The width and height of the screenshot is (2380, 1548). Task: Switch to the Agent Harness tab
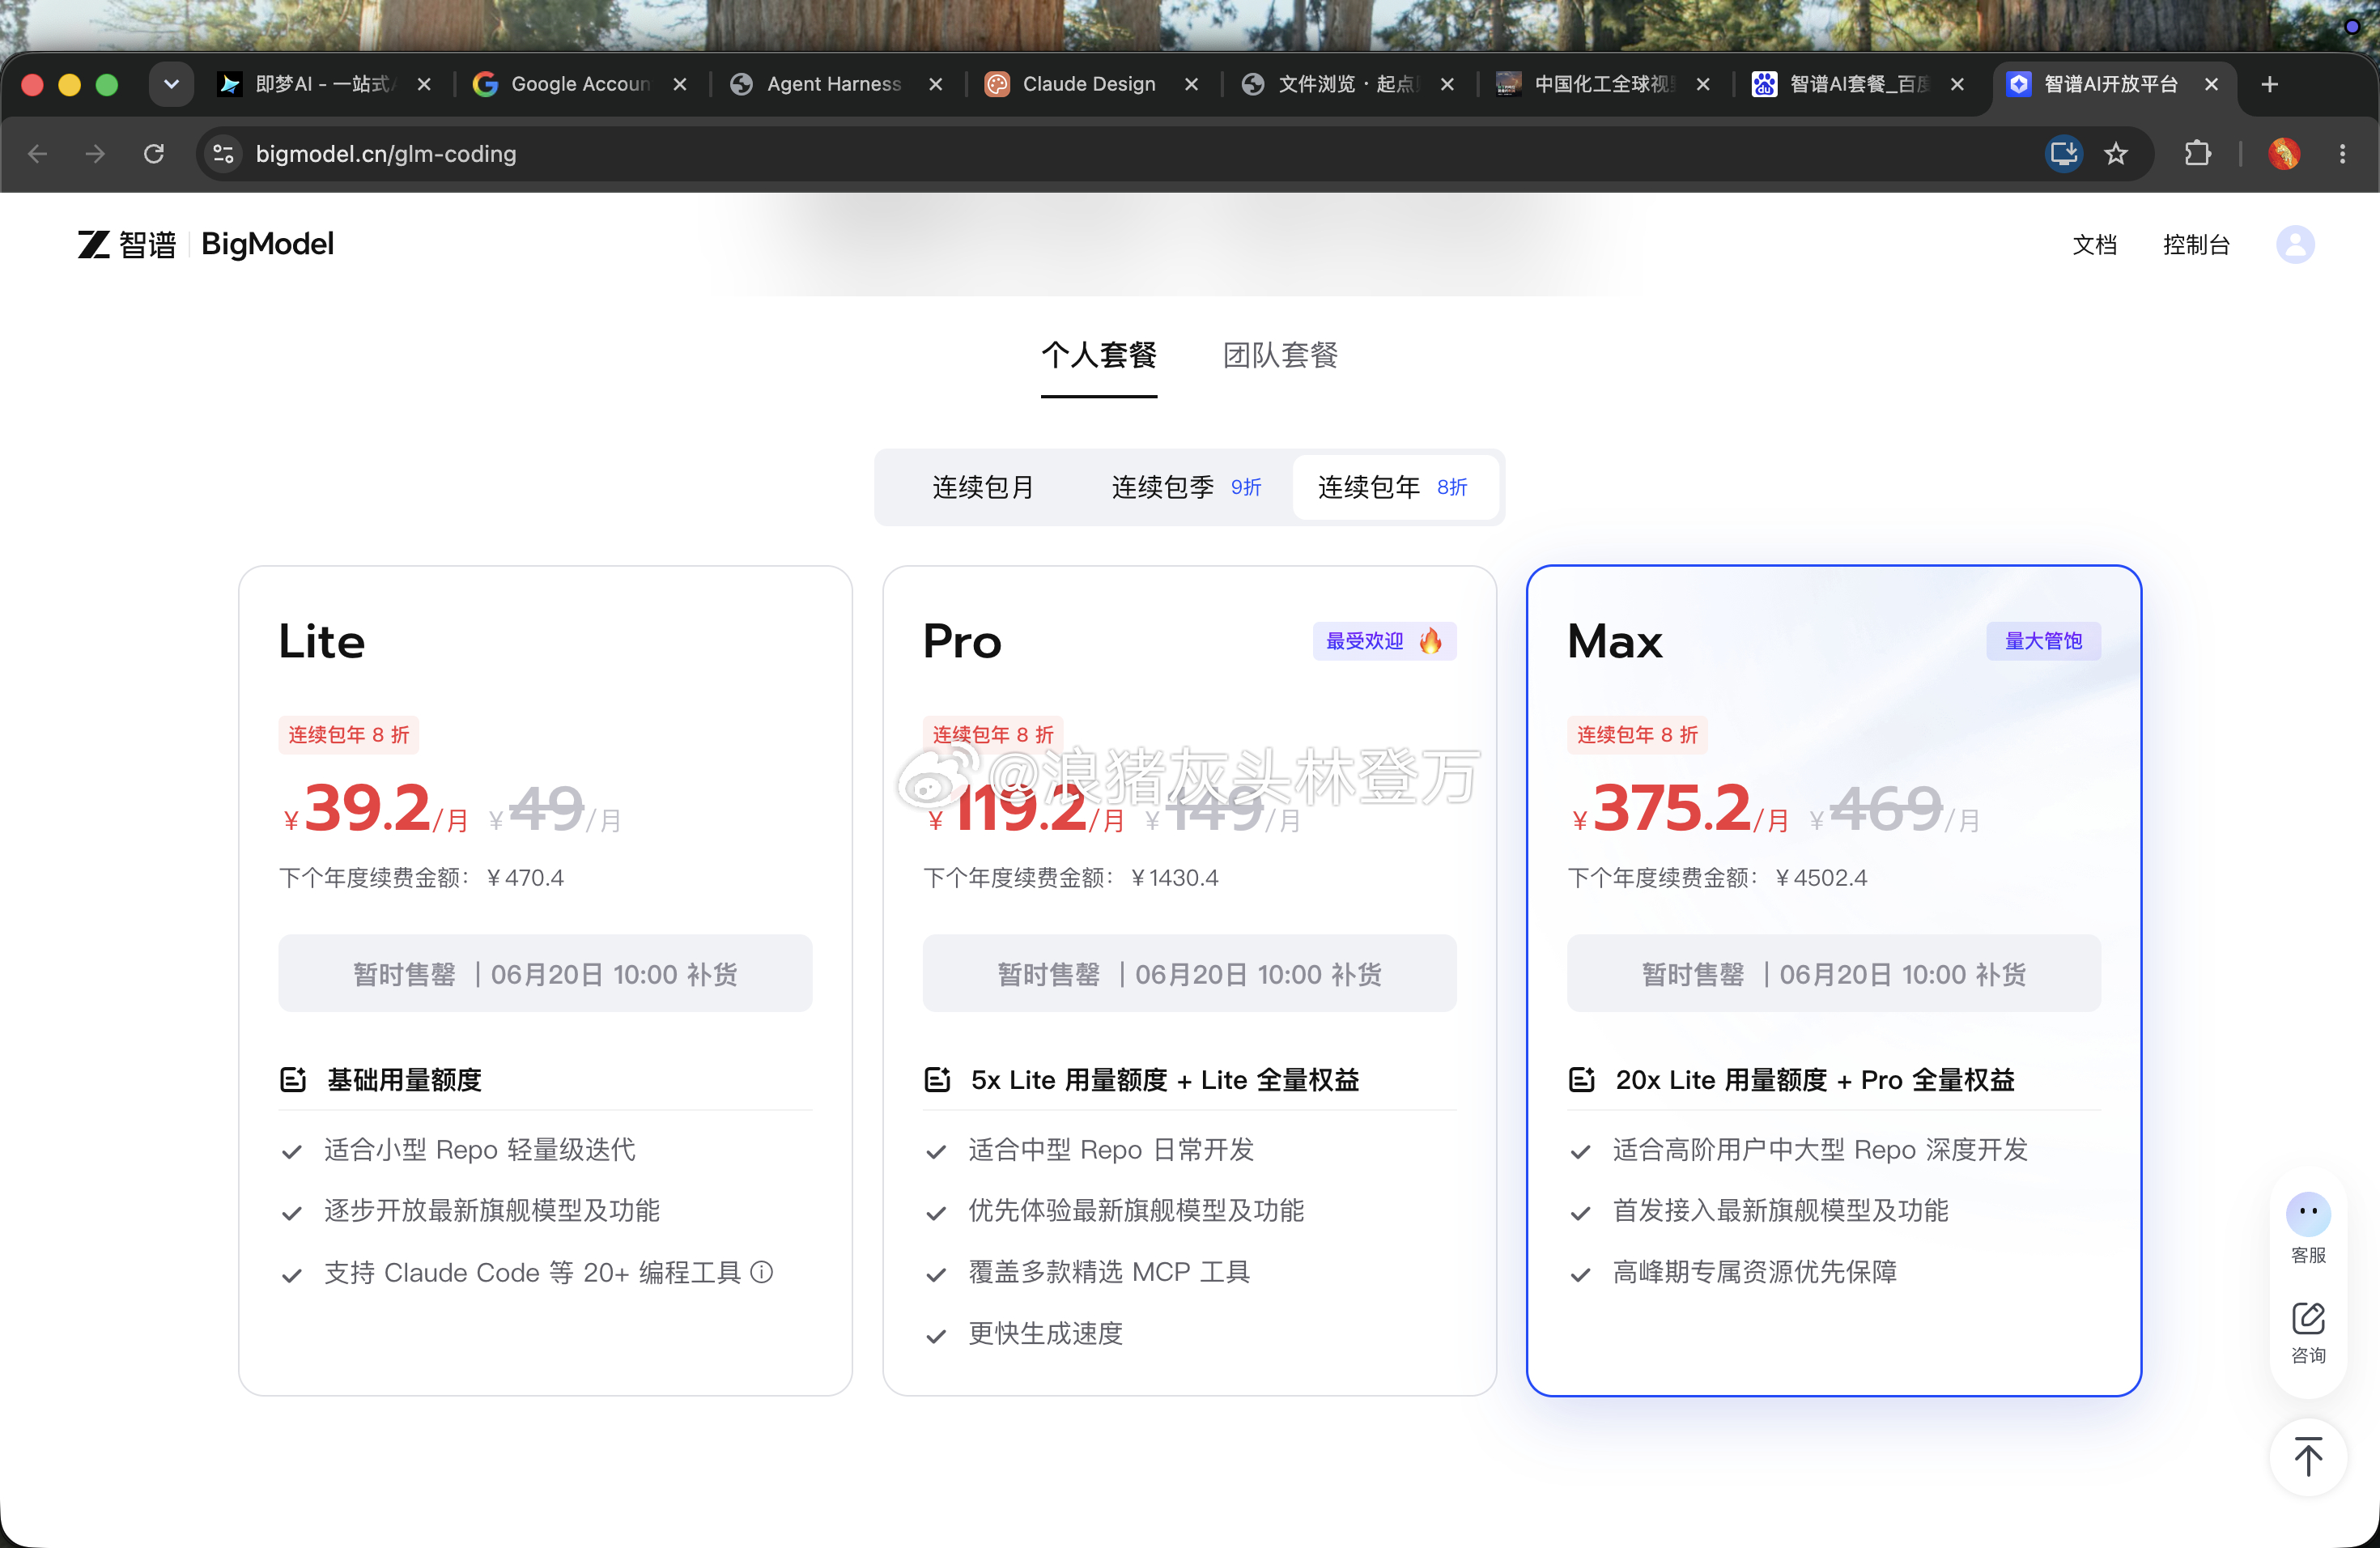[x=834, y=84]
